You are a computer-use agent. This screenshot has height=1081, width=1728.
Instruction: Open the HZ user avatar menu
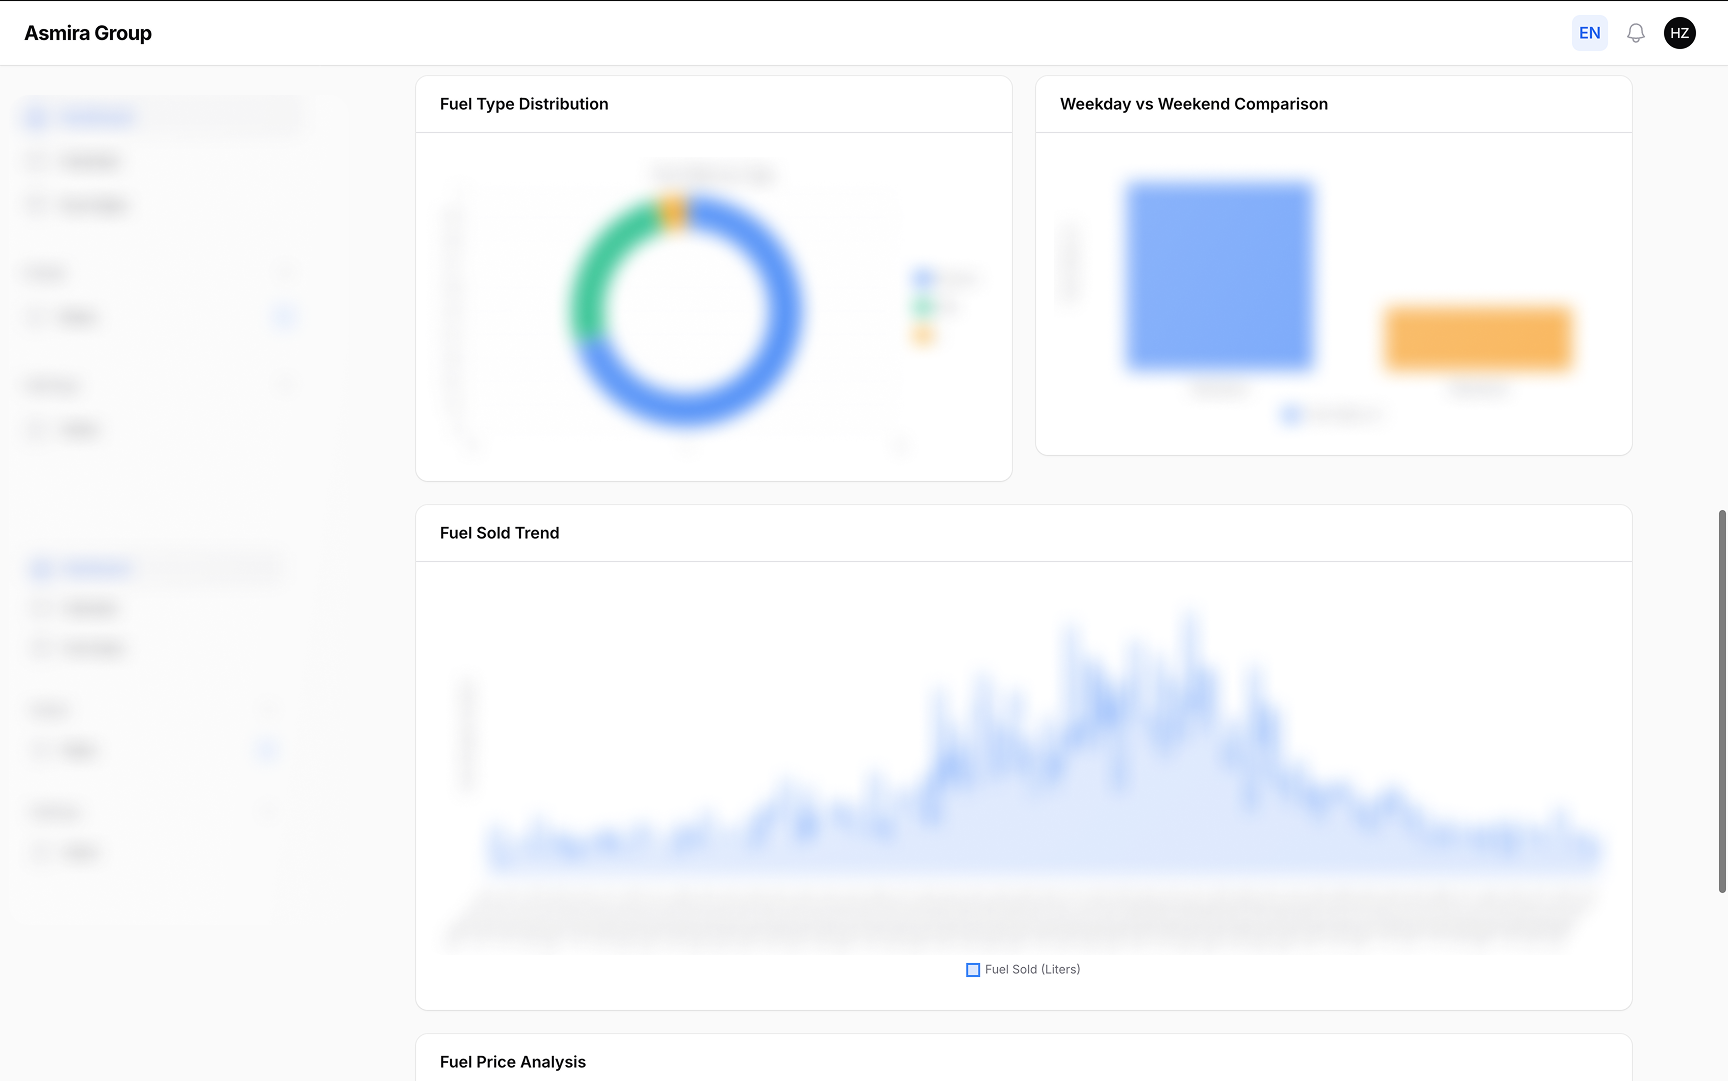pyautogui.click(x=1679, y=33)
